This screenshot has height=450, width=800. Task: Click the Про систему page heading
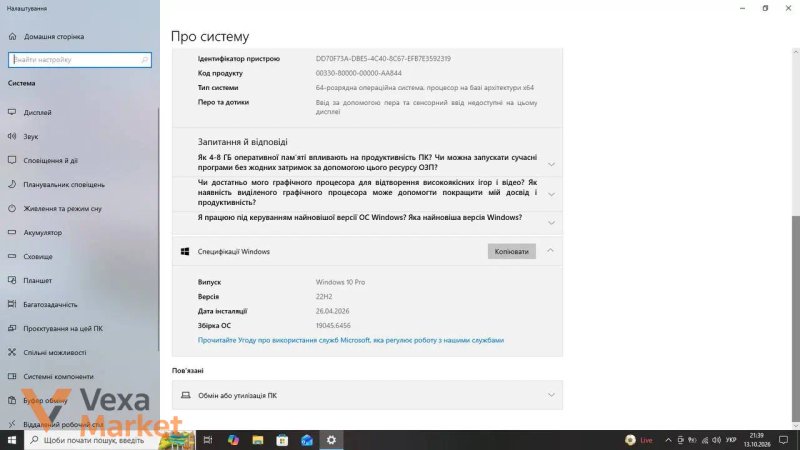click(210, 36)
